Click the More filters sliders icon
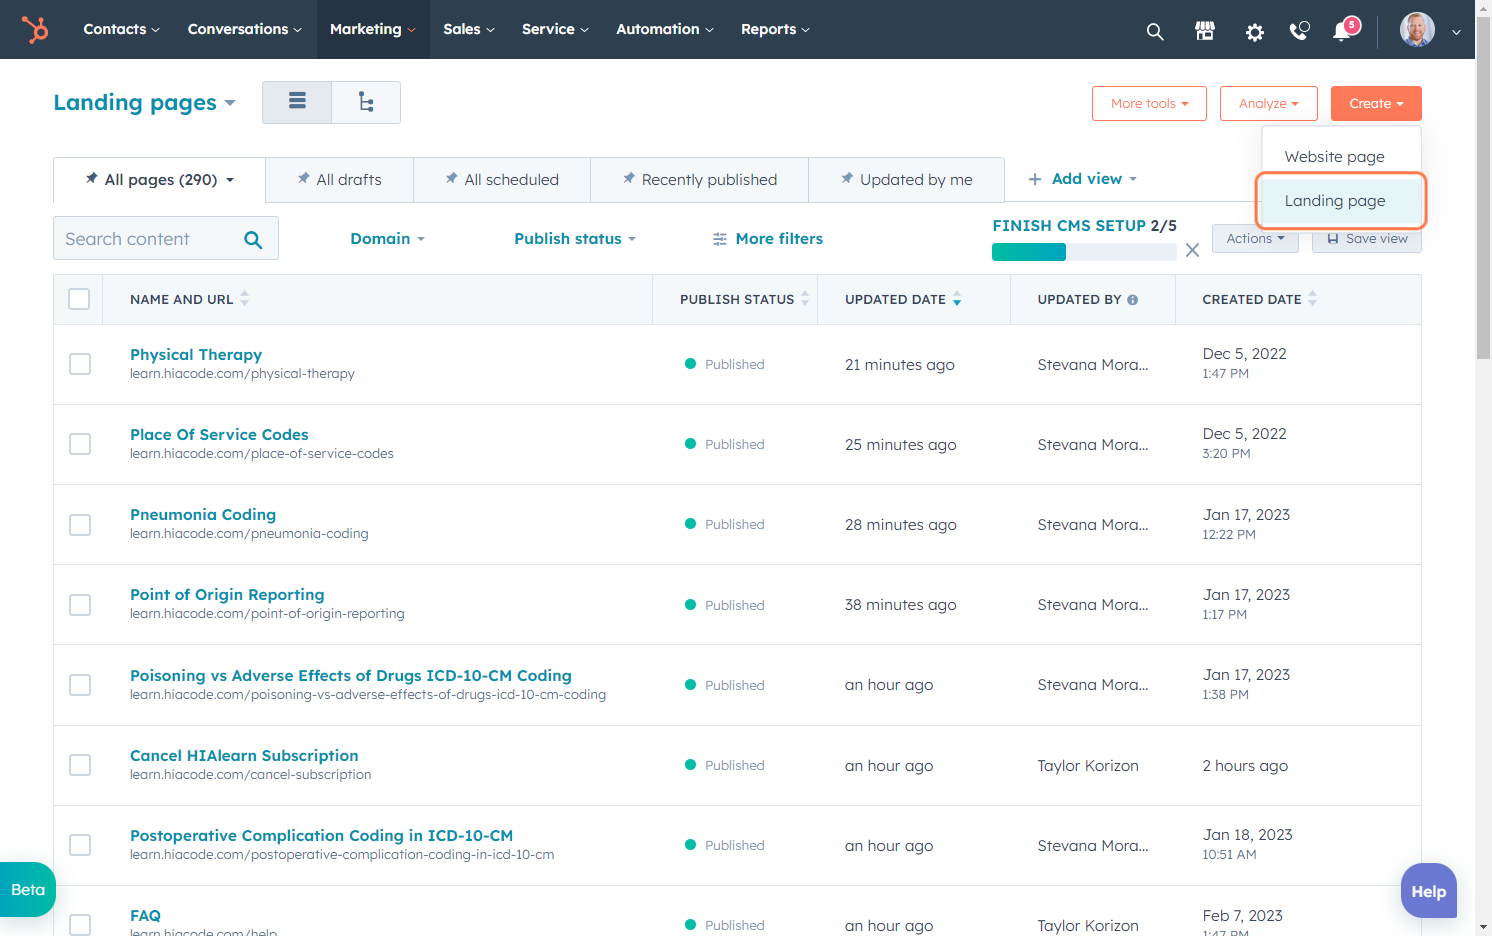The width and height of the screenshot is (1492, 936). click(x=720, y=239)
